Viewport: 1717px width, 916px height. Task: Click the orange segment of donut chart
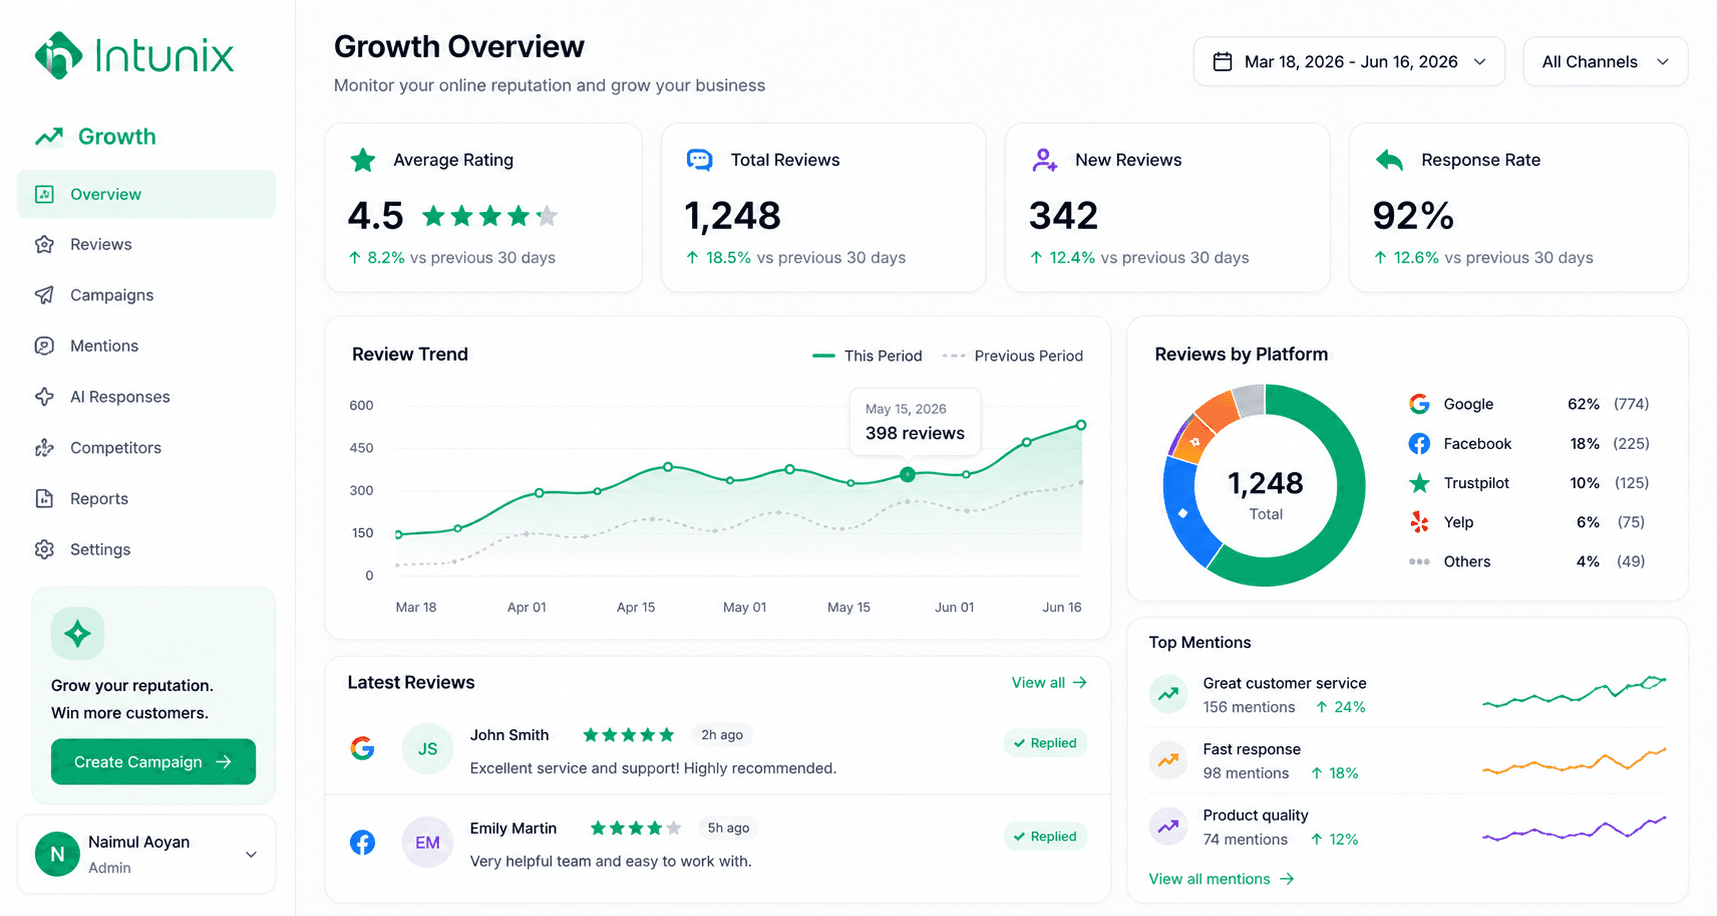[x=1215, y=410]
